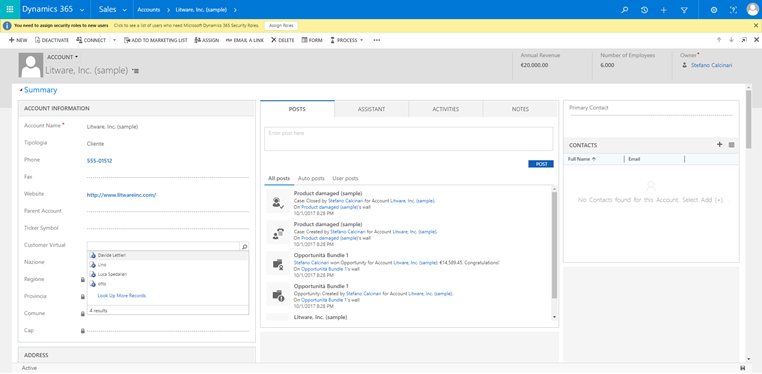This screenshot has width=762, height=374.
Task: Click the Customer Virtual lookup field
Action: [164, 247]
